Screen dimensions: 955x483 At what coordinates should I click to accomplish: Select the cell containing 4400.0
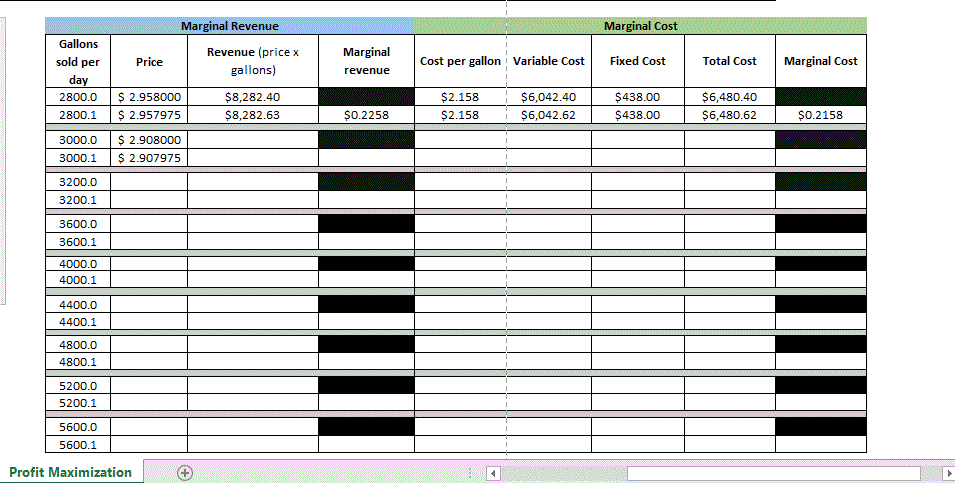(78, 304)
